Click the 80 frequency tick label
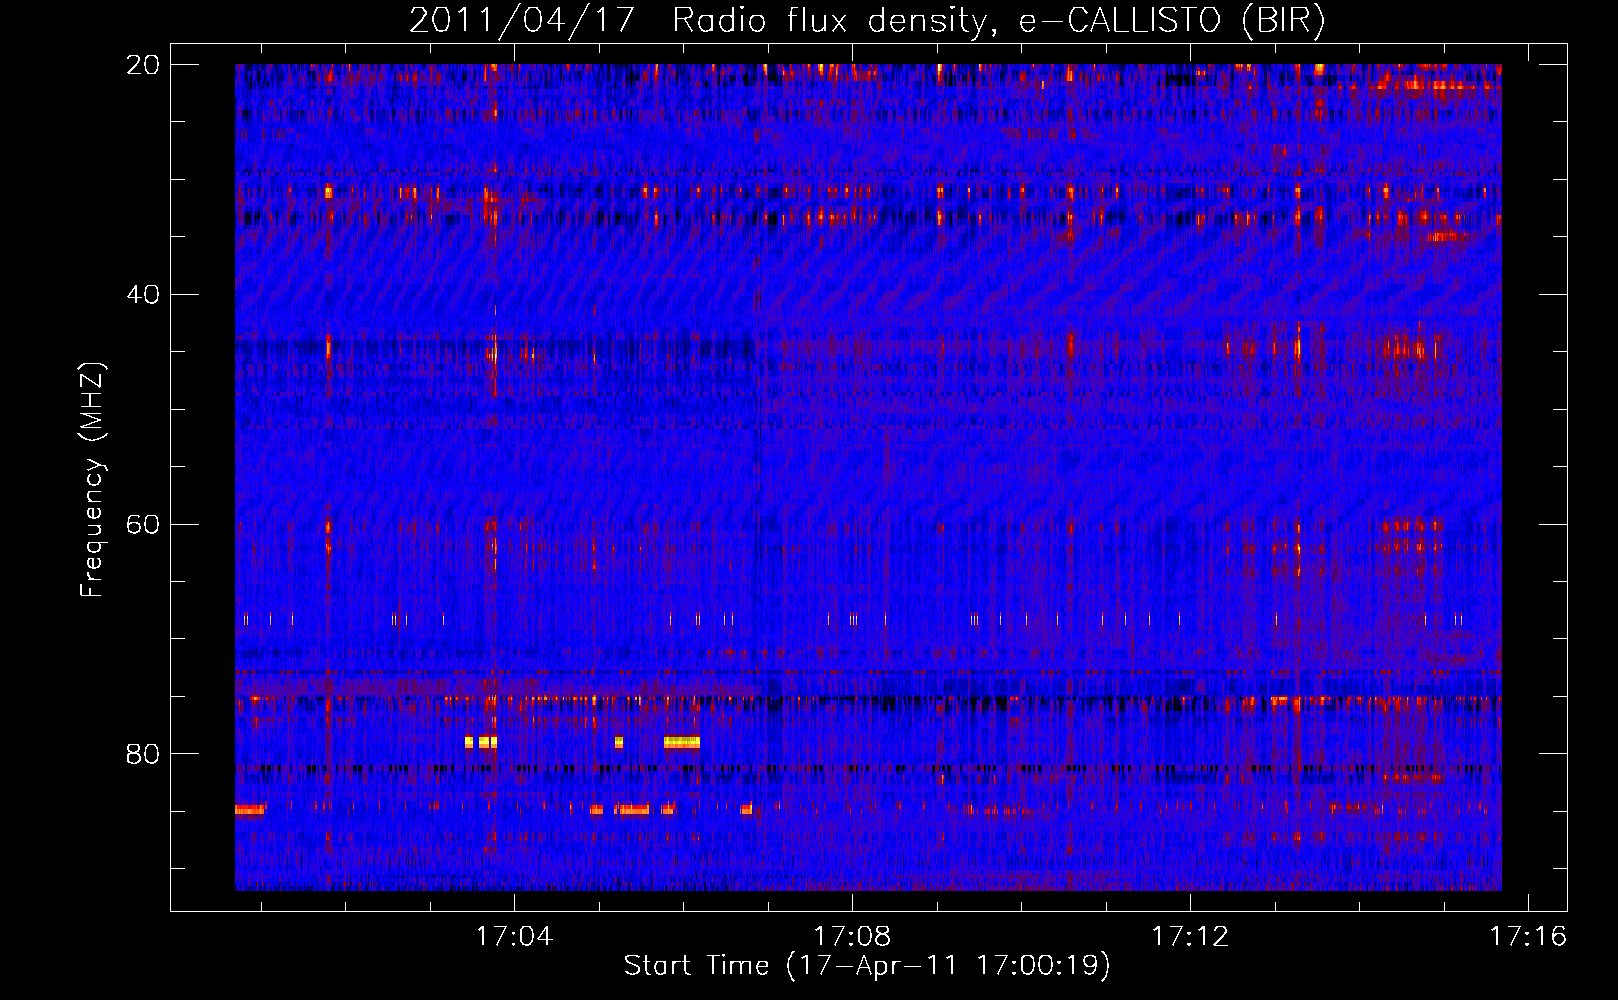Screen dimensions: 1618x1000 point(142,754)
